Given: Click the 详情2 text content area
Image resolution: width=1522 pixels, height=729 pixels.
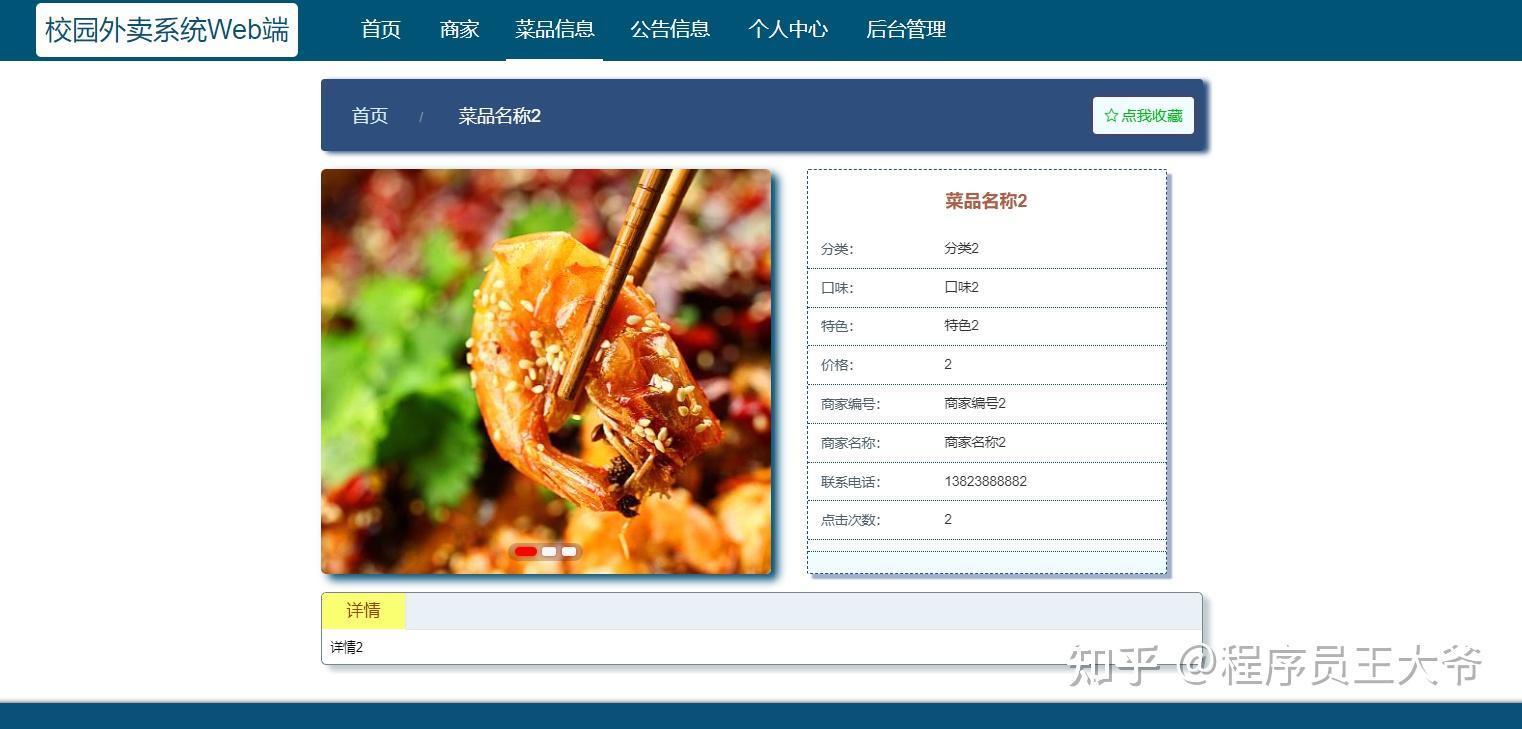Looking at the screenshot, I should pos(346,647).
